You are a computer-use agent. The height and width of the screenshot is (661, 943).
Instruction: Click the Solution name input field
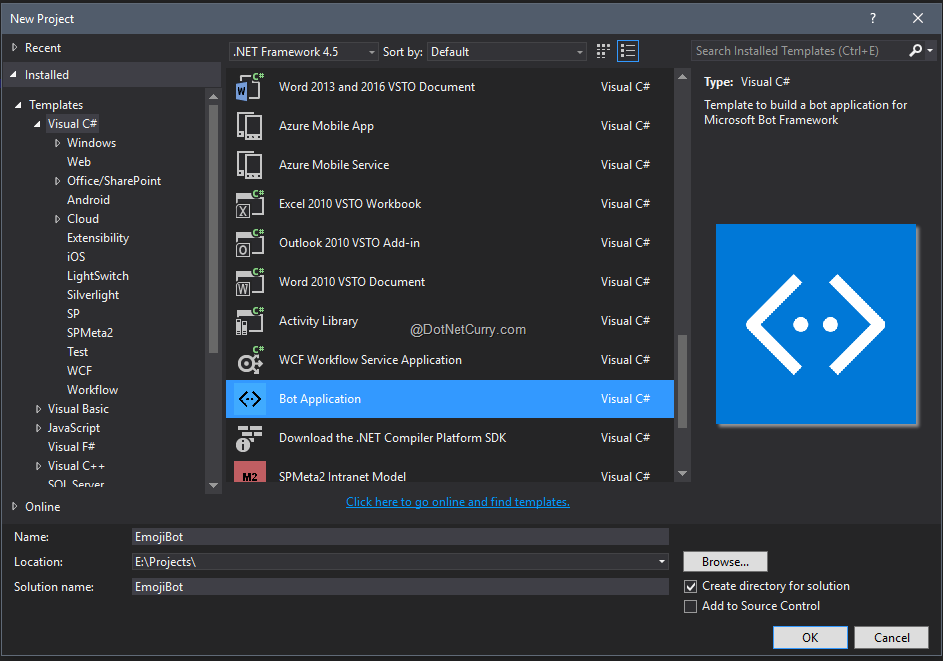coord(400,586)
